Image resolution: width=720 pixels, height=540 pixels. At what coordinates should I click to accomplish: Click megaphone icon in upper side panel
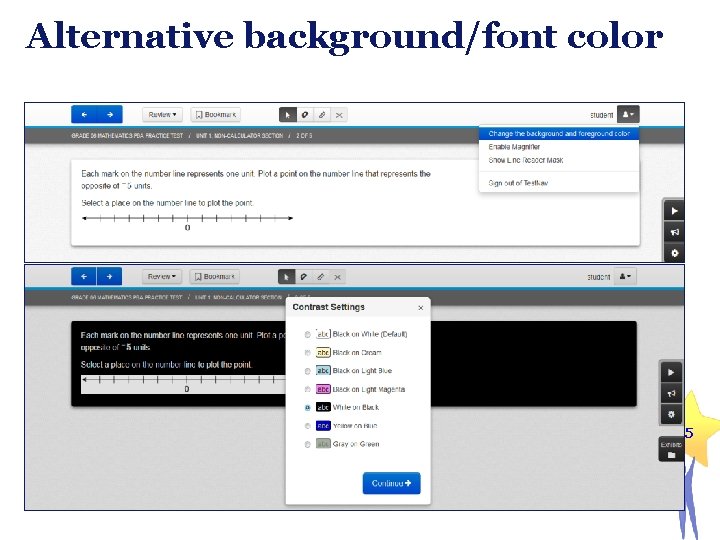coord(674,232)
